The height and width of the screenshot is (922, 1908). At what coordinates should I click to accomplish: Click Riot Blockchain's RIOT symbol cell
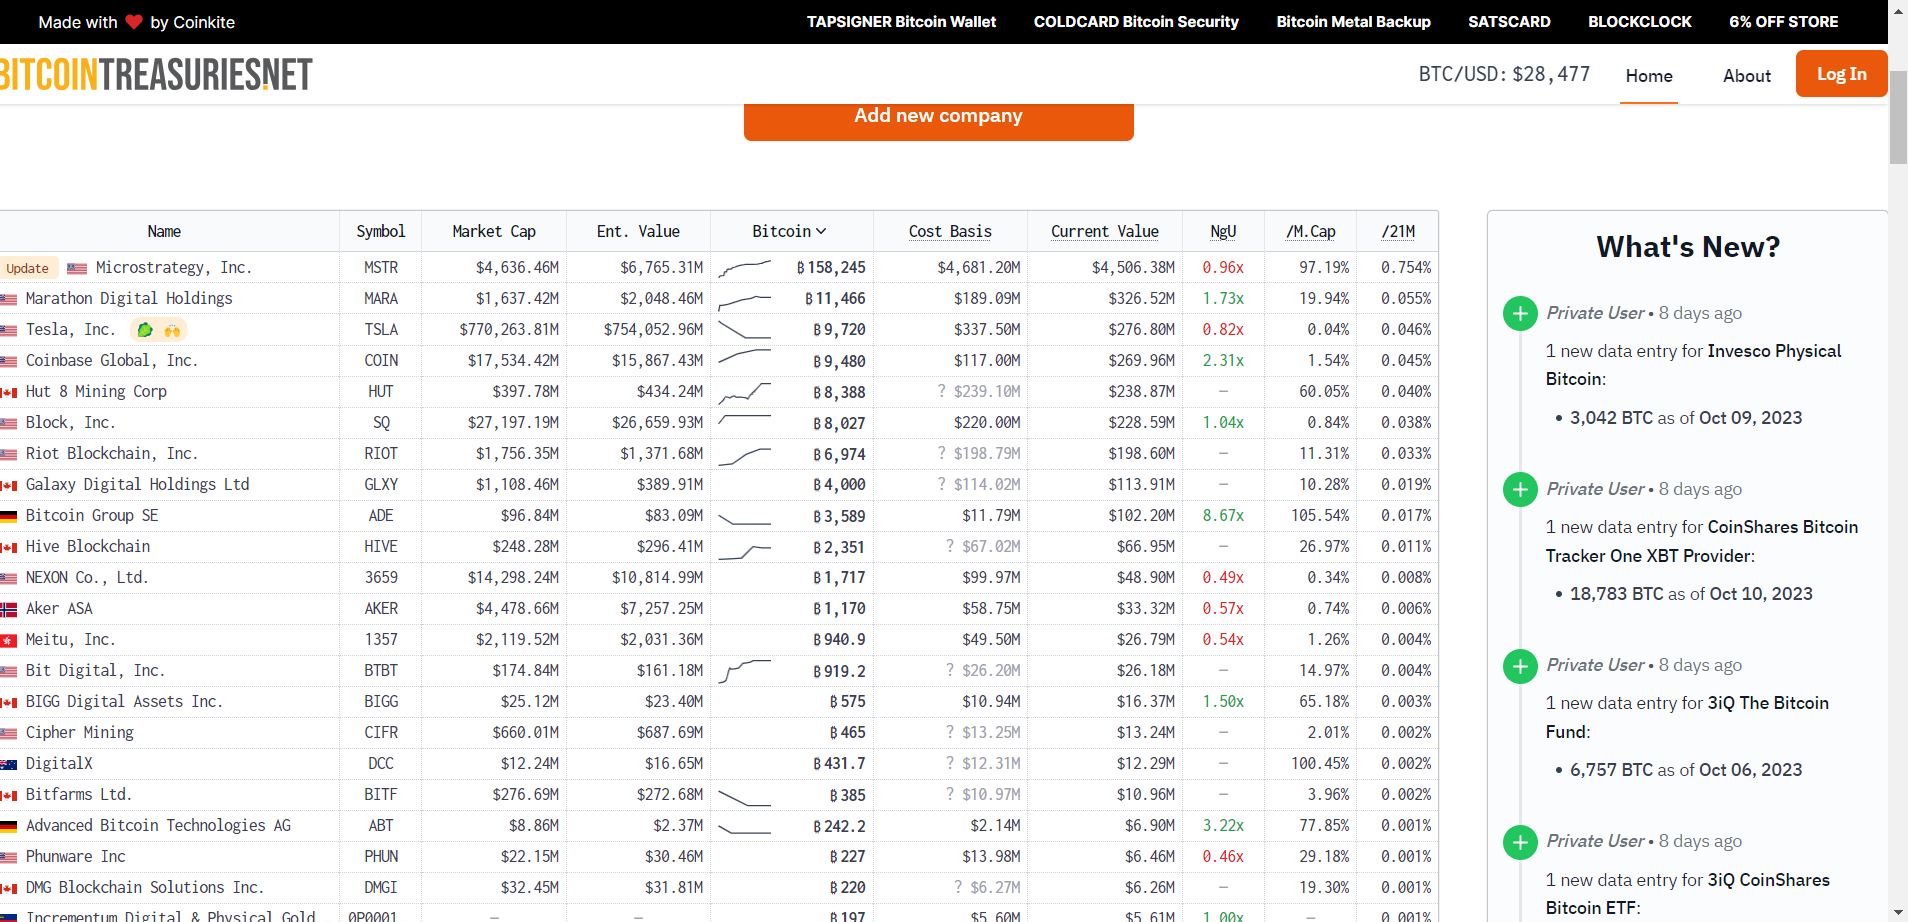tap(381, 454)
